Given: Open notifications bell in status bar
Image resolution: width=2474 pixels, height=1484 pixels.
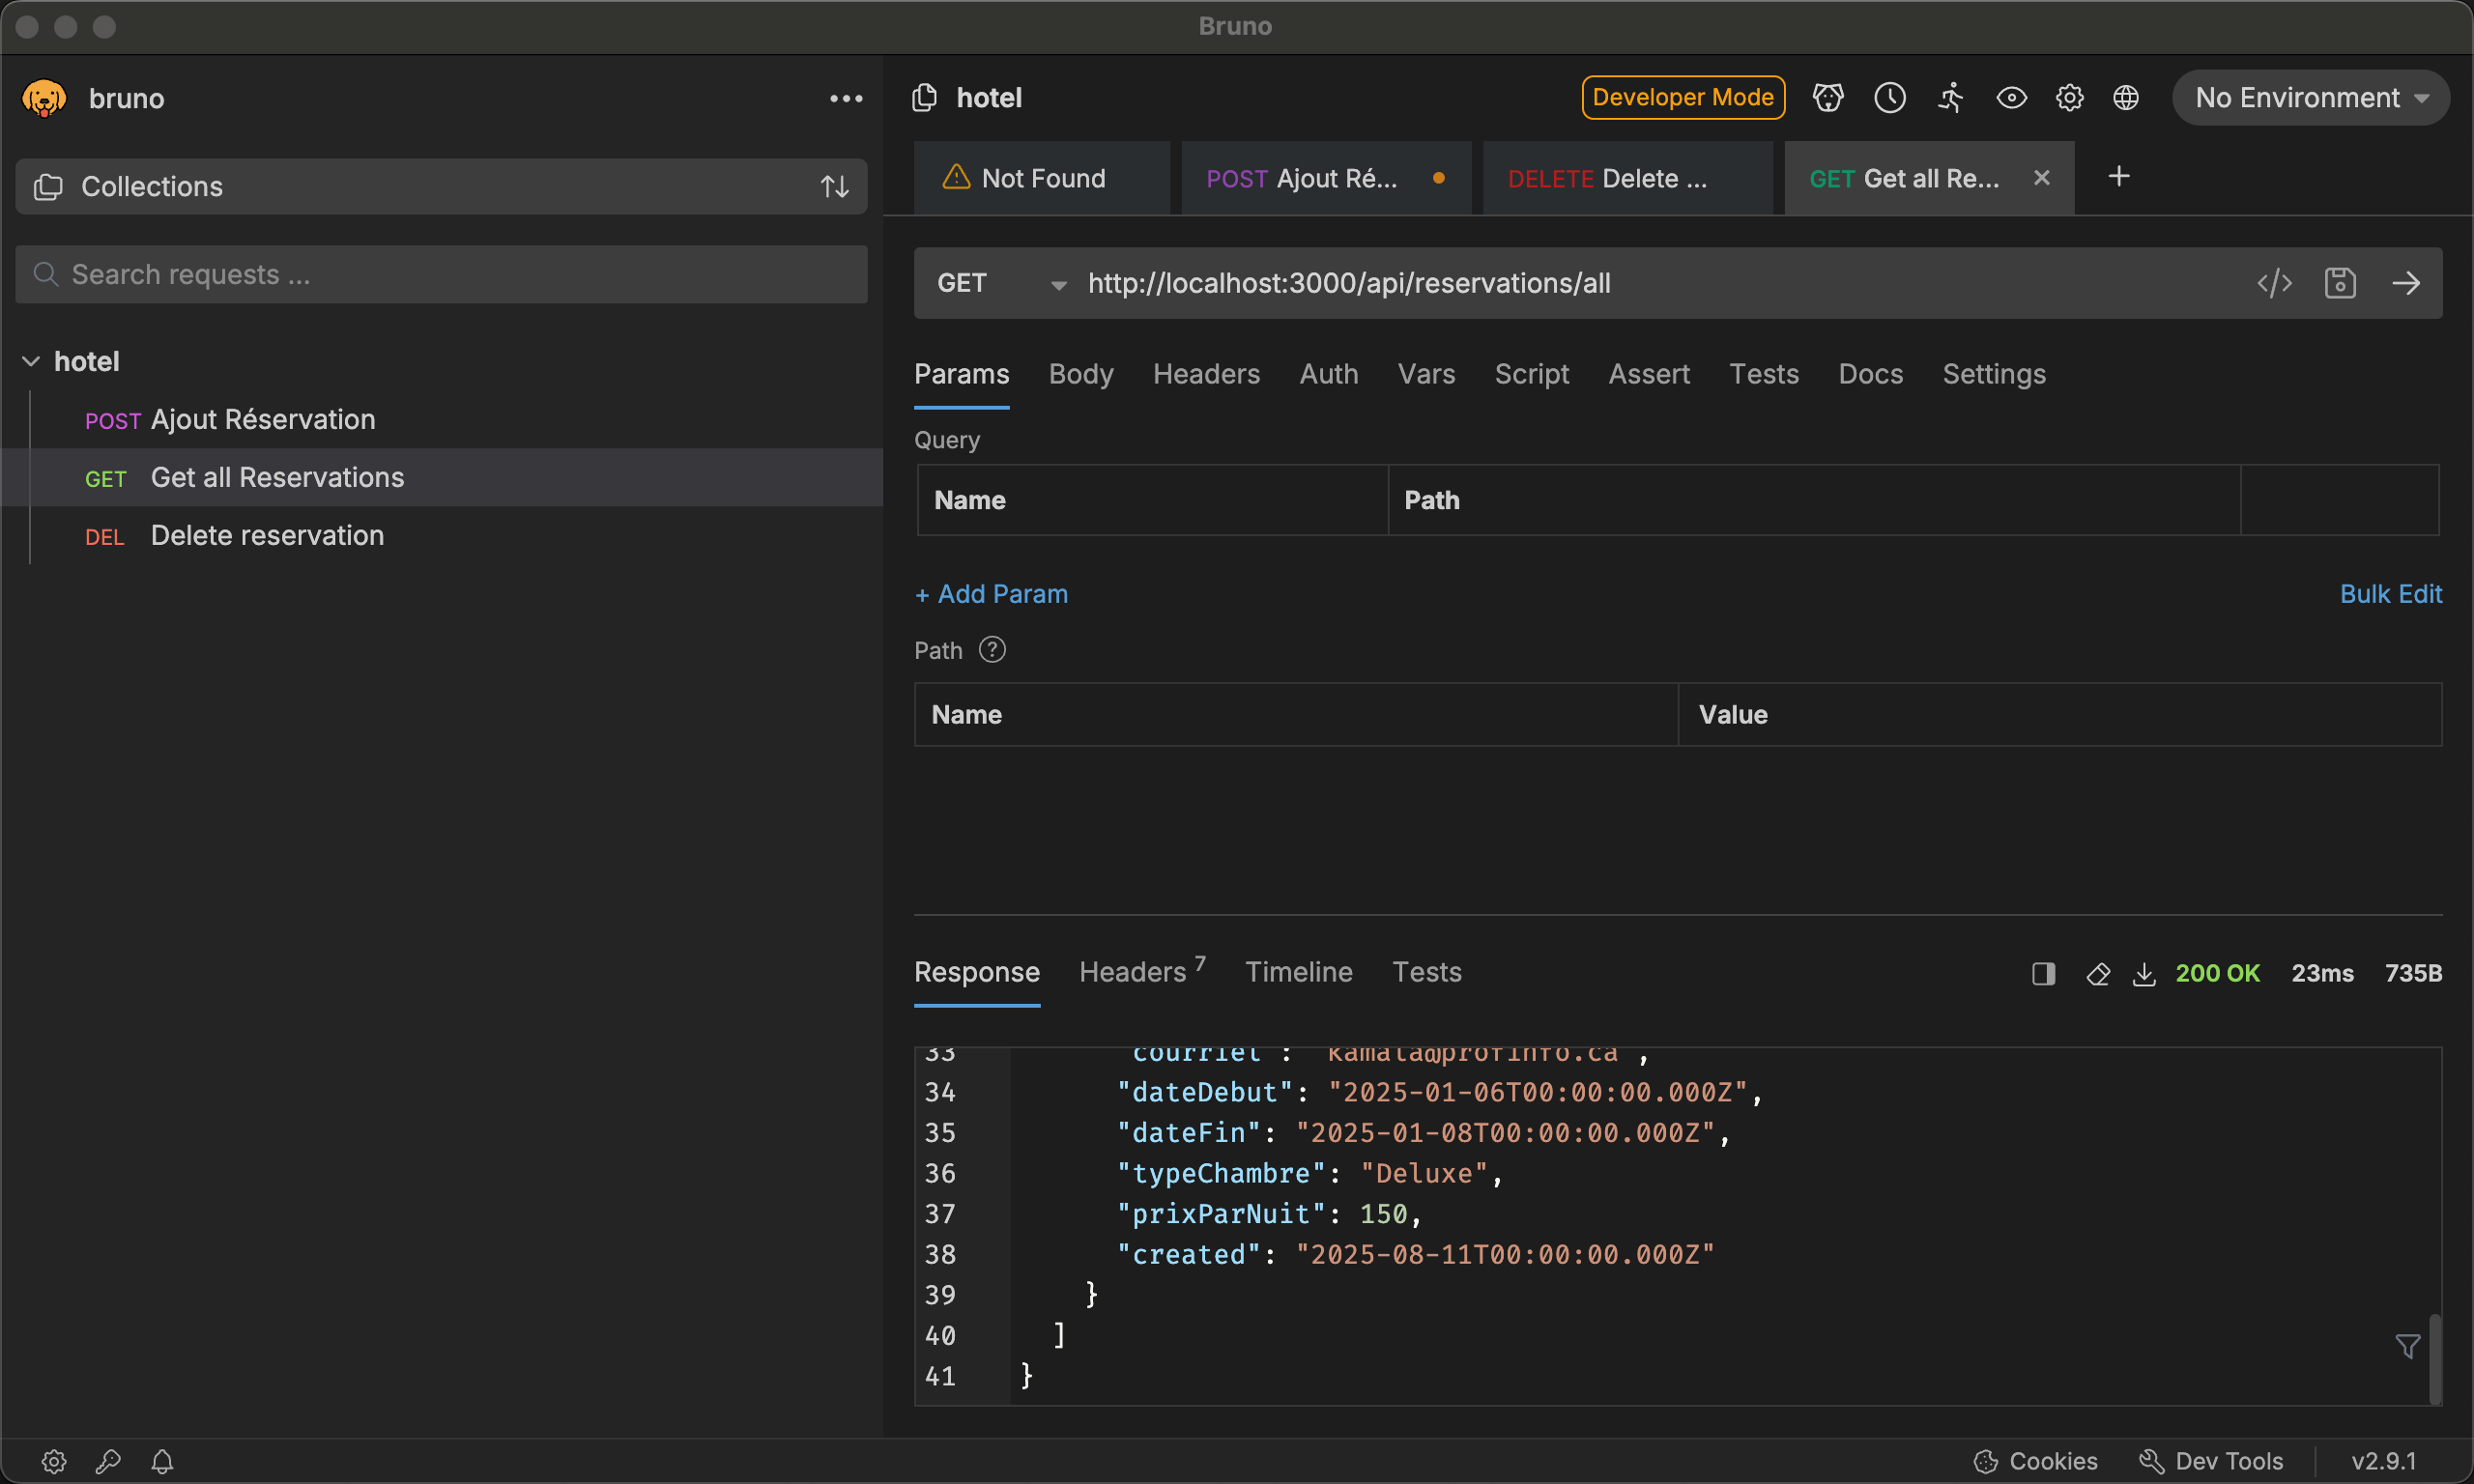Looking at the screenshot, I should click(x=162, y=1461).
